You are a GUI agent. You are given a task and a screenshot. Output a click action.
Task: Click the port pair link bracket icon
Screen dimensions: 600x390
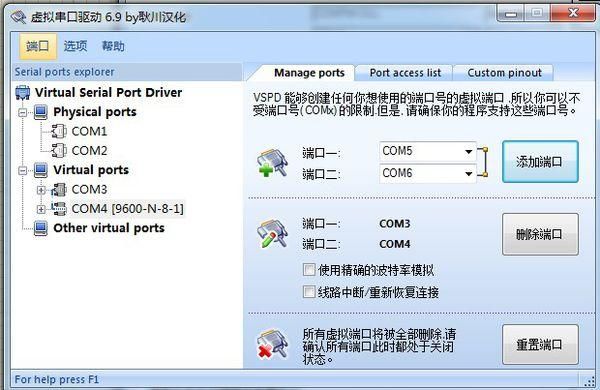pos(483,162)
